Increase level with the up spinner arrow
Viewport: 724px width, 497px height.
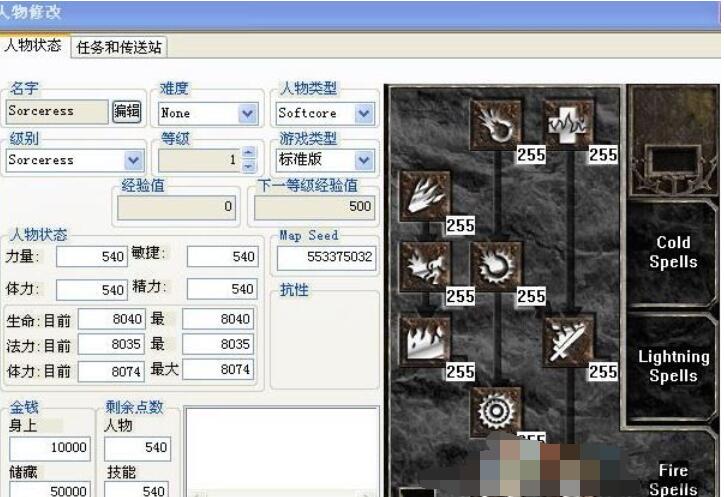click(248, 153)
